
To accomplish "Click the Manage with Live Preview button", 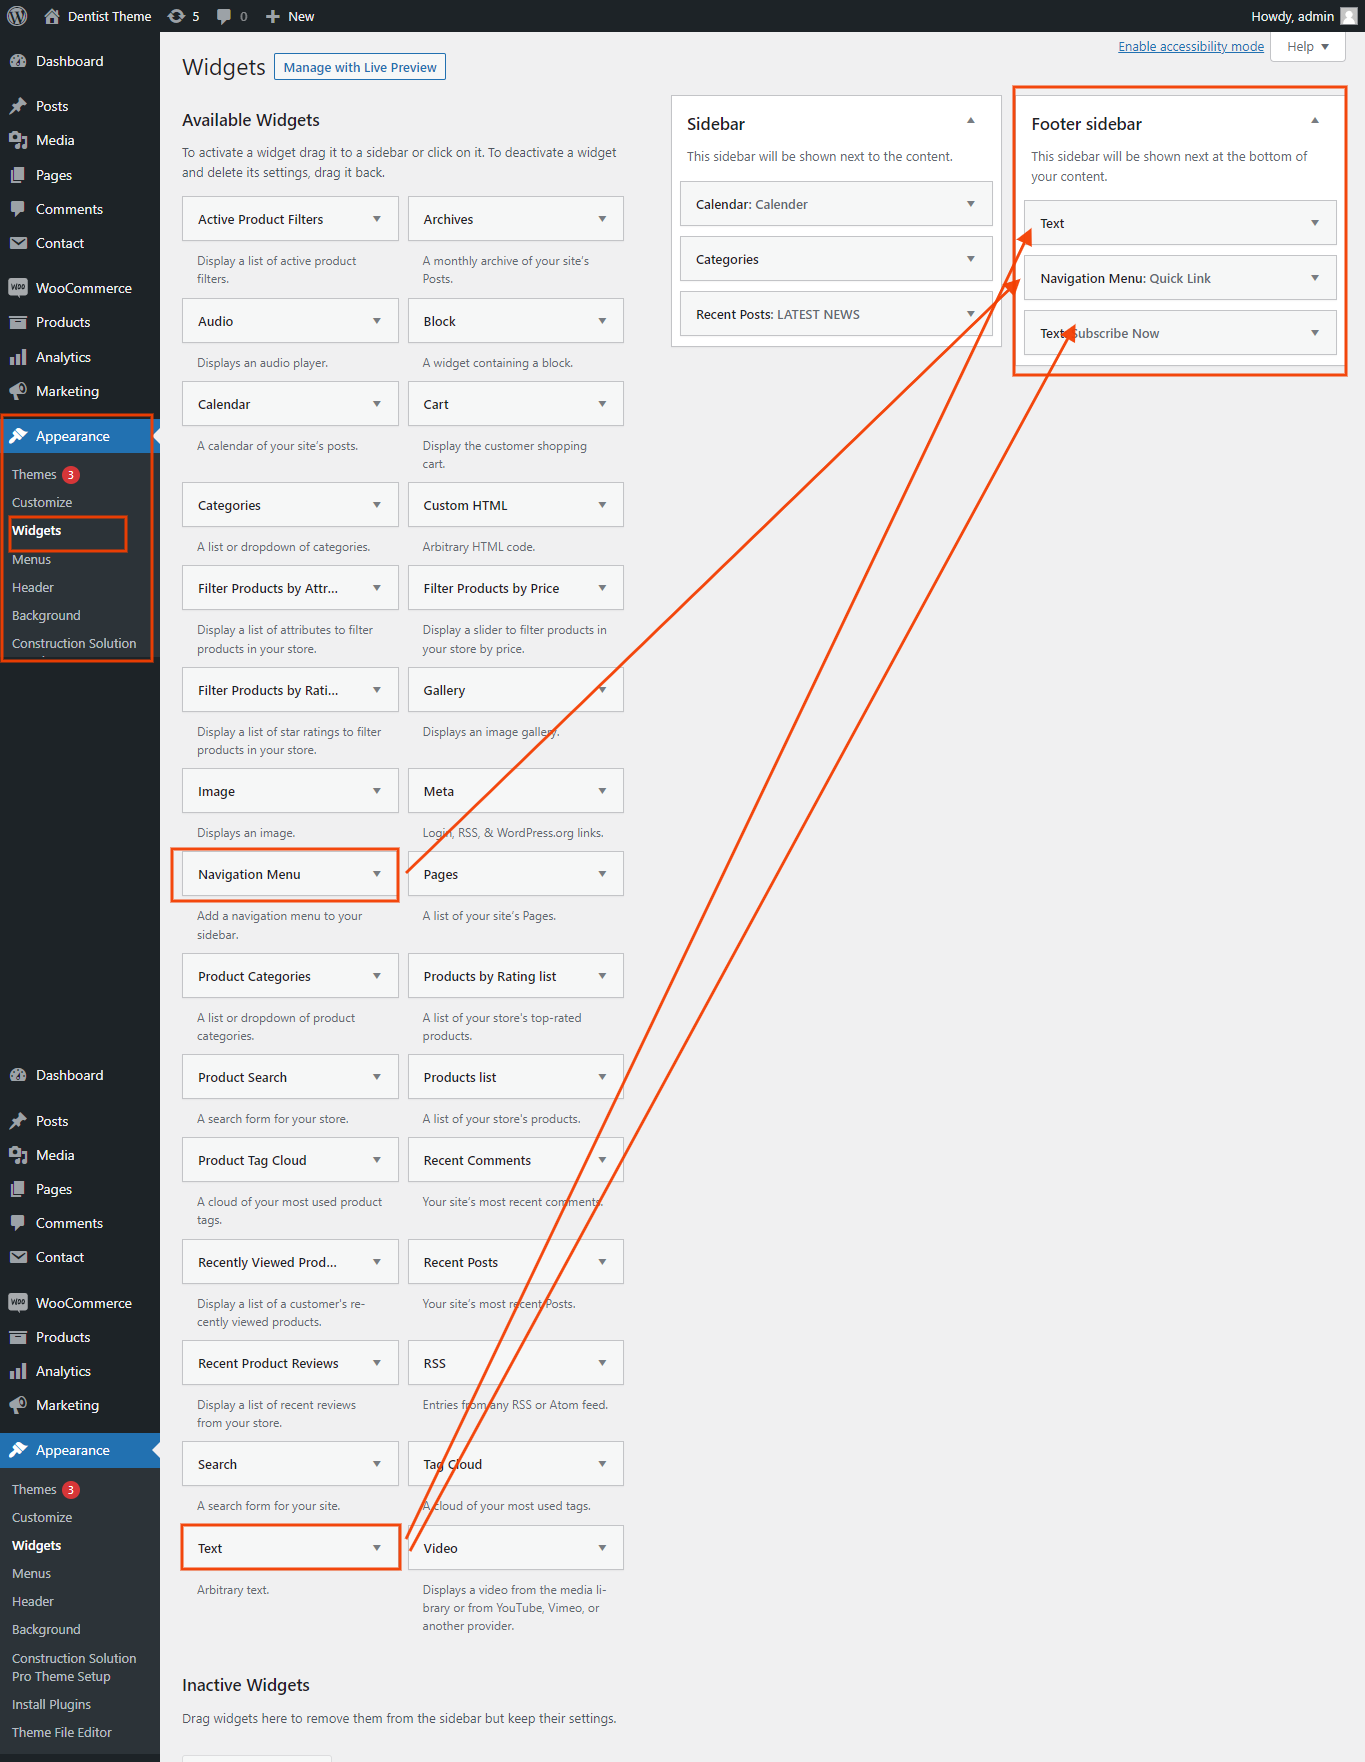I will pyautogui.click(x=360, y=67).
